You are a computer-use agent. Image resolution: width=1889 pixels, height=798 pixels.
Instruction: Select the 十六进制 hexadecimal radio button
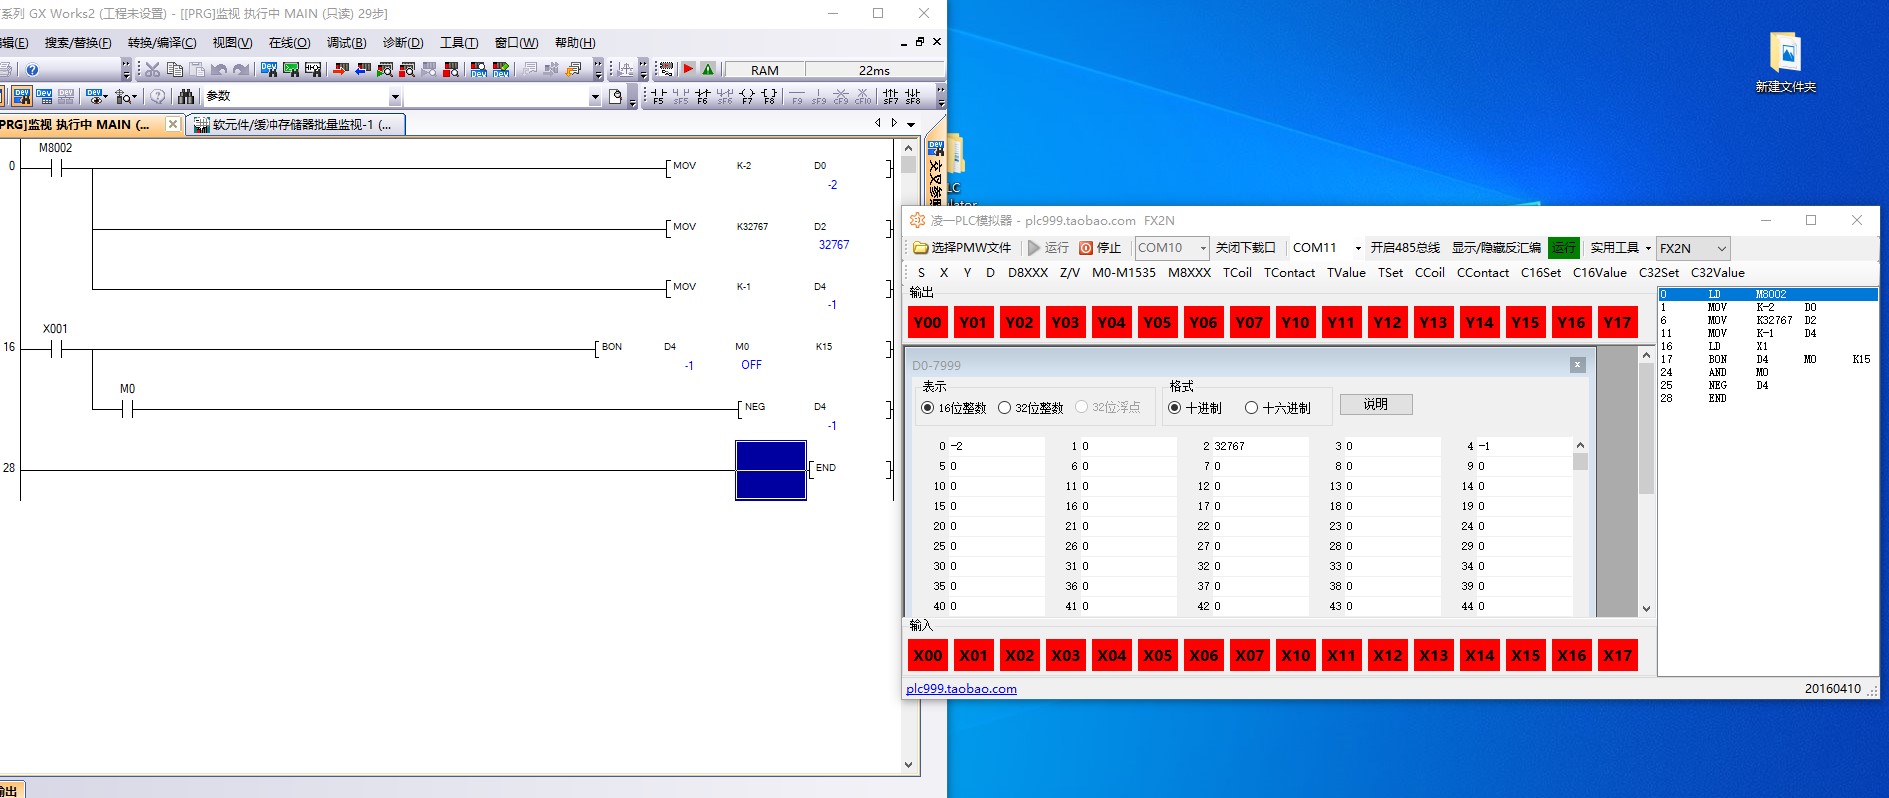point(1251,408)
